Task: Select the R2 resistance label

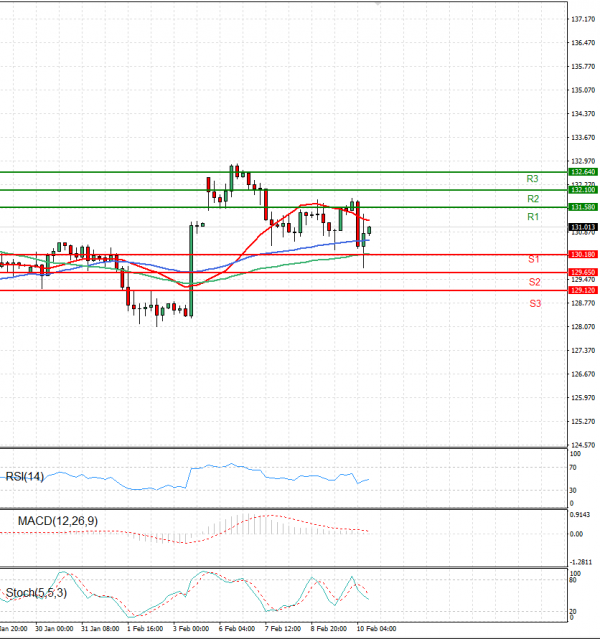Action: pyautogui.click(x=533, y=199)
